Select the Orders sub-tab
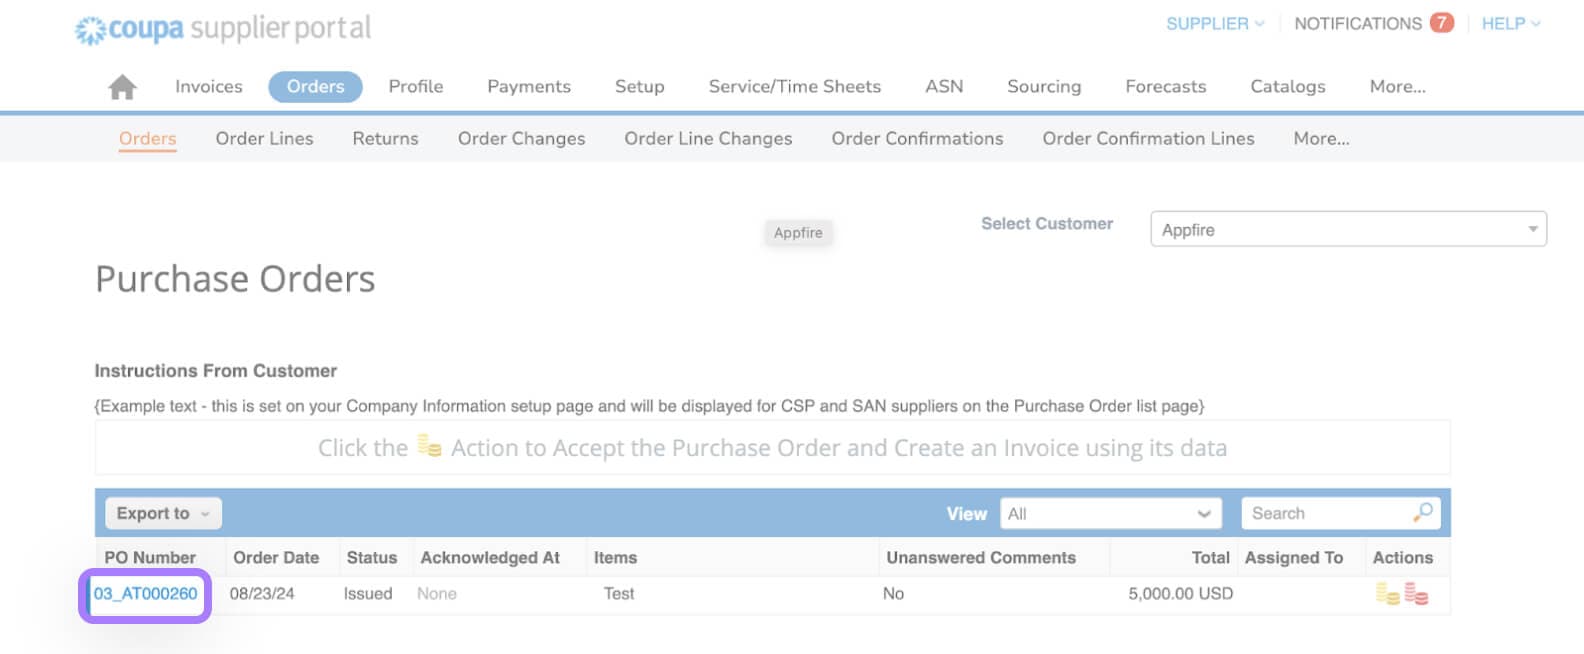1584x654 pixels. (x=147, y=139)
